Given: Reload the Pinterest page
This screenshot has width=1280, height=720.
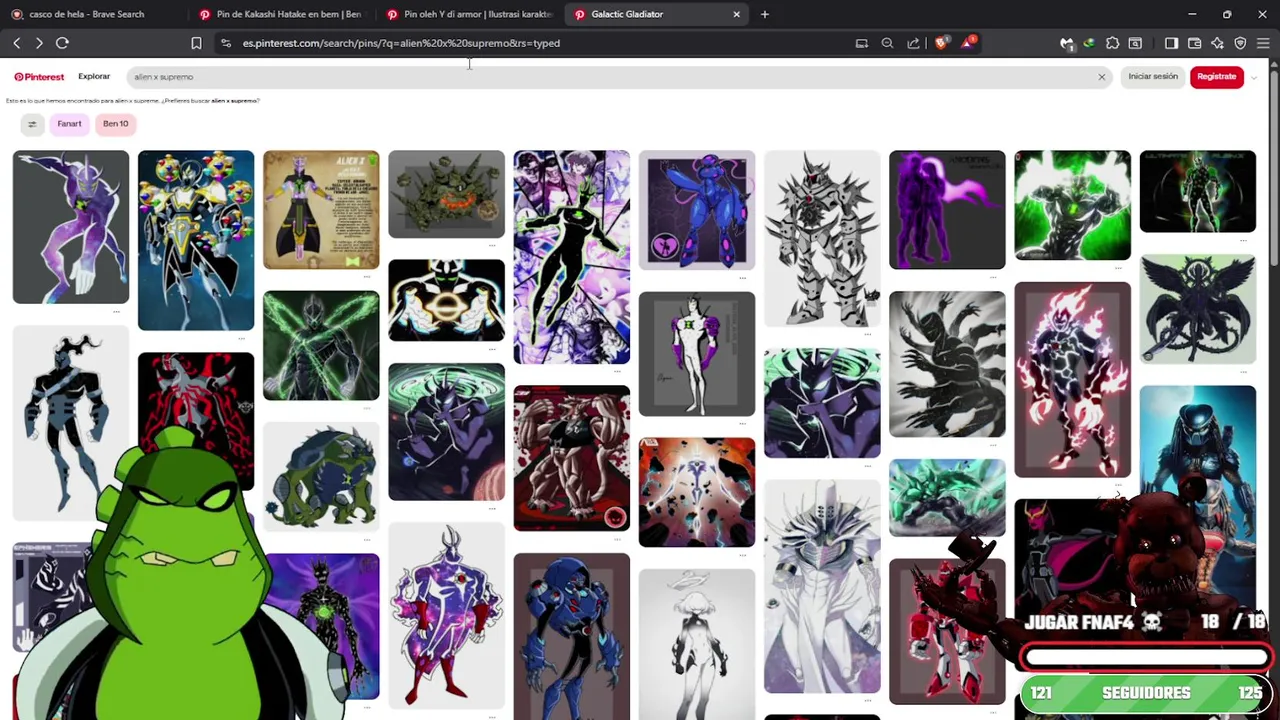Looking at the screenshot, I should pyautogui.click(x=62, y=43).
